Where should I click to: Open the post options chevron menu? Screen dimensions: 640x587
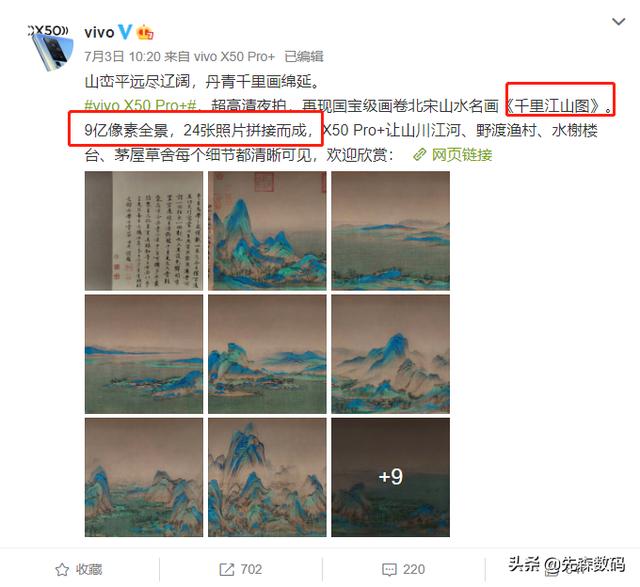[619, 22]
